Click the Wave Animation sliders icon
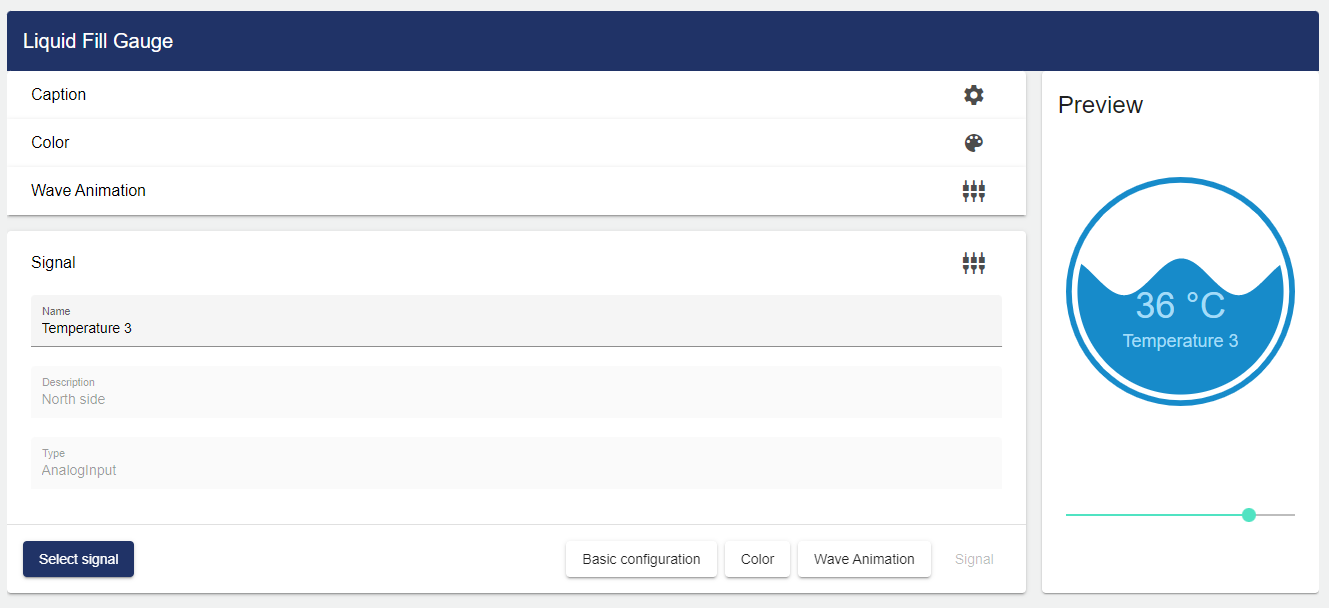 973,191
